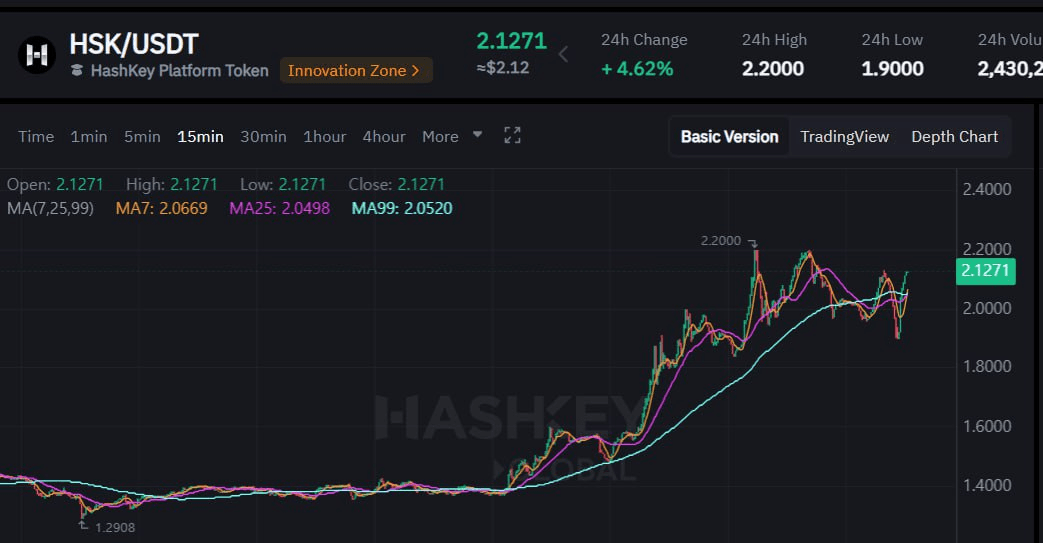Switch chart to 1hour interval
The image size is (1043, 543).
pos(324,136)
